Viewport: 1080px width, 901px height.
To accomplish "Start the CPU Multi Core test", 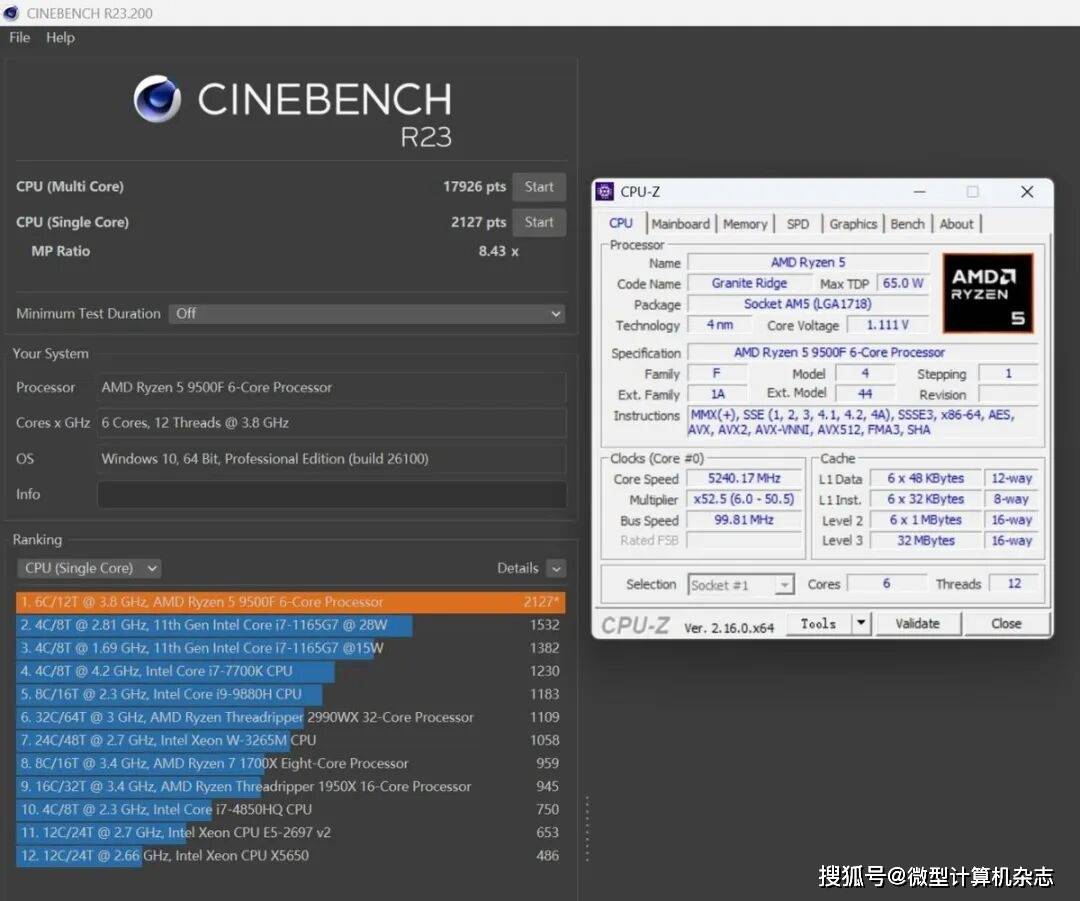I will (x=539, y=187).
